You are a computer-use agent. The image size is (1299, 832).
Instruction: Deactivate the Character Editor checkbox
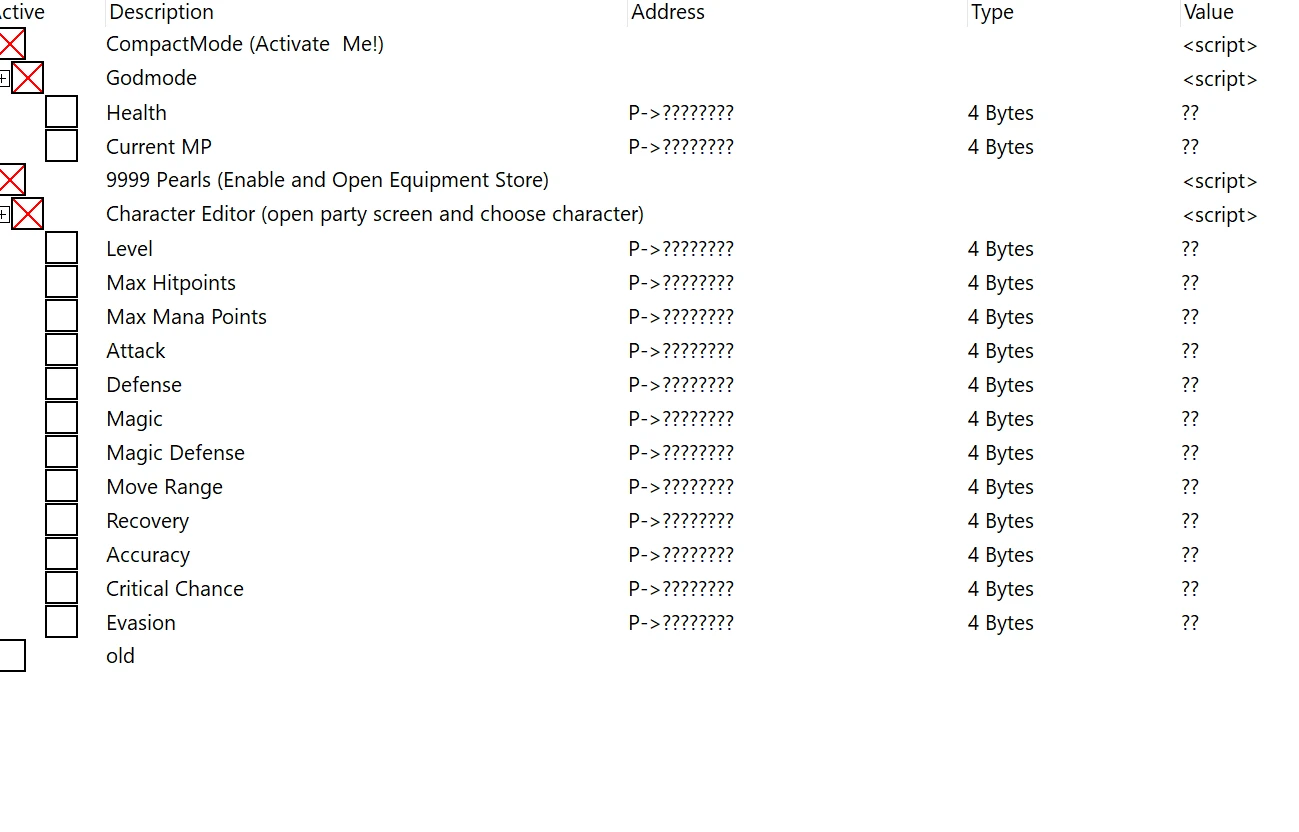27,214
